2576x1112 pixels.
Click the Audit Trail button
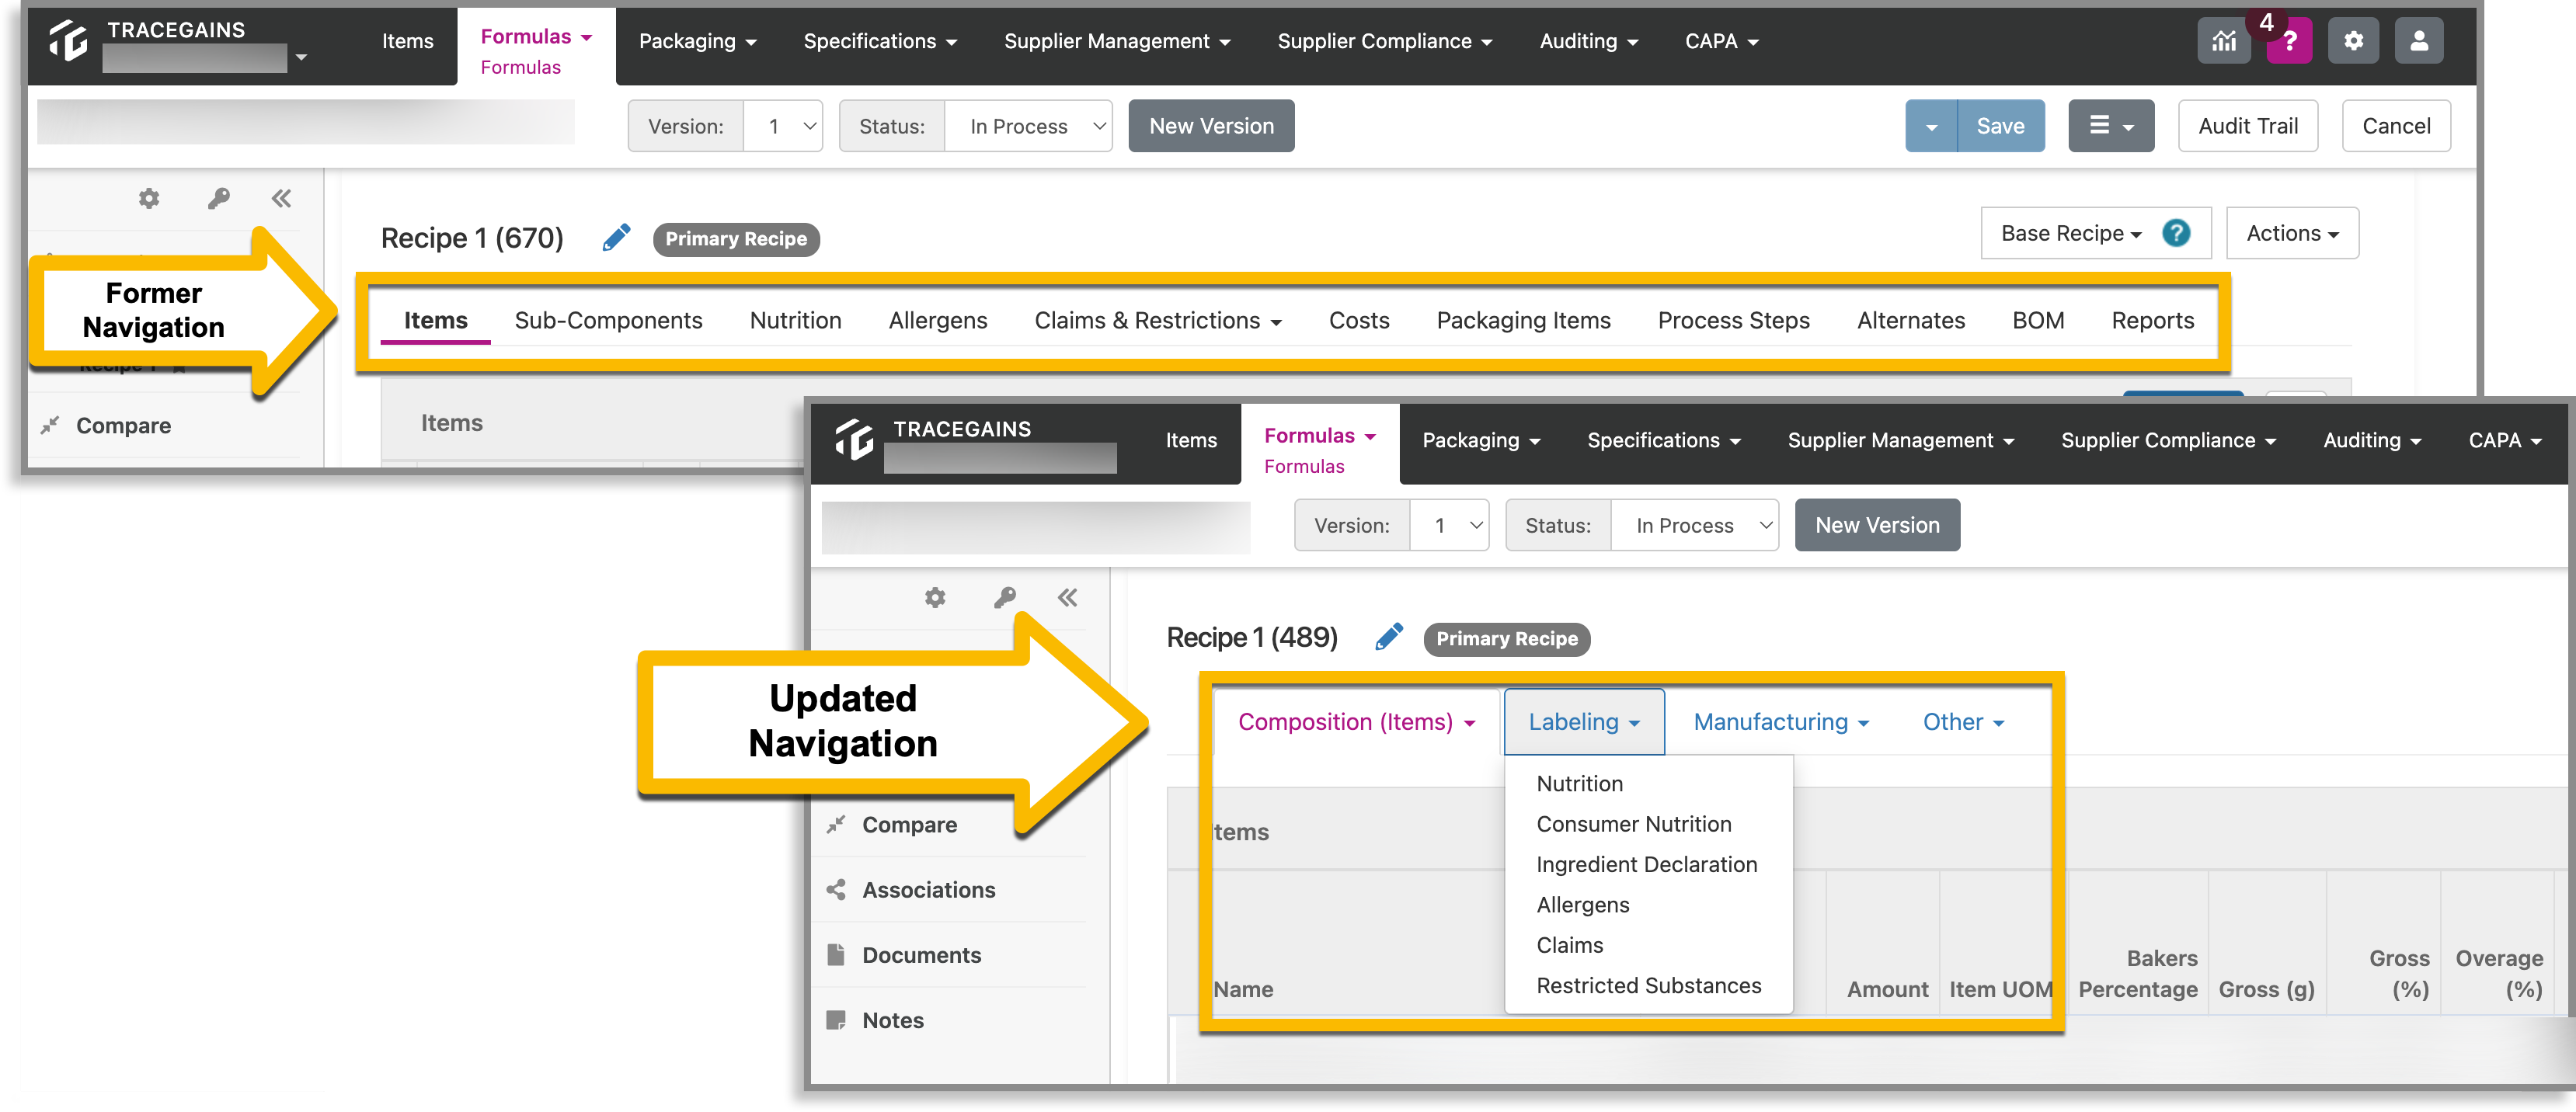(2247, 126)
